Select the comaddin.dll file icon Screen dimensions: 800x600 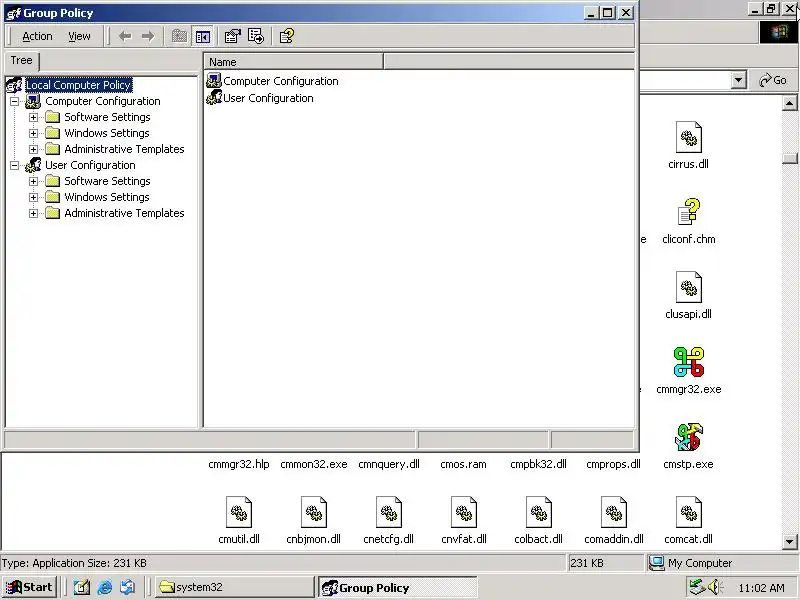[614, 512]
